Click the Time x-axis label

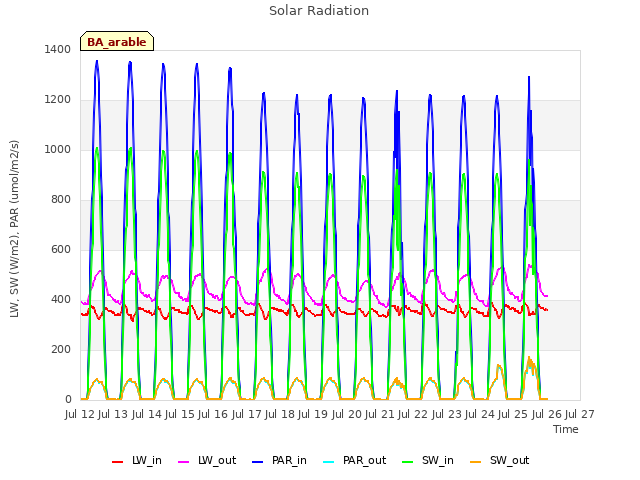pyautogui.click(x=566, y=429)
